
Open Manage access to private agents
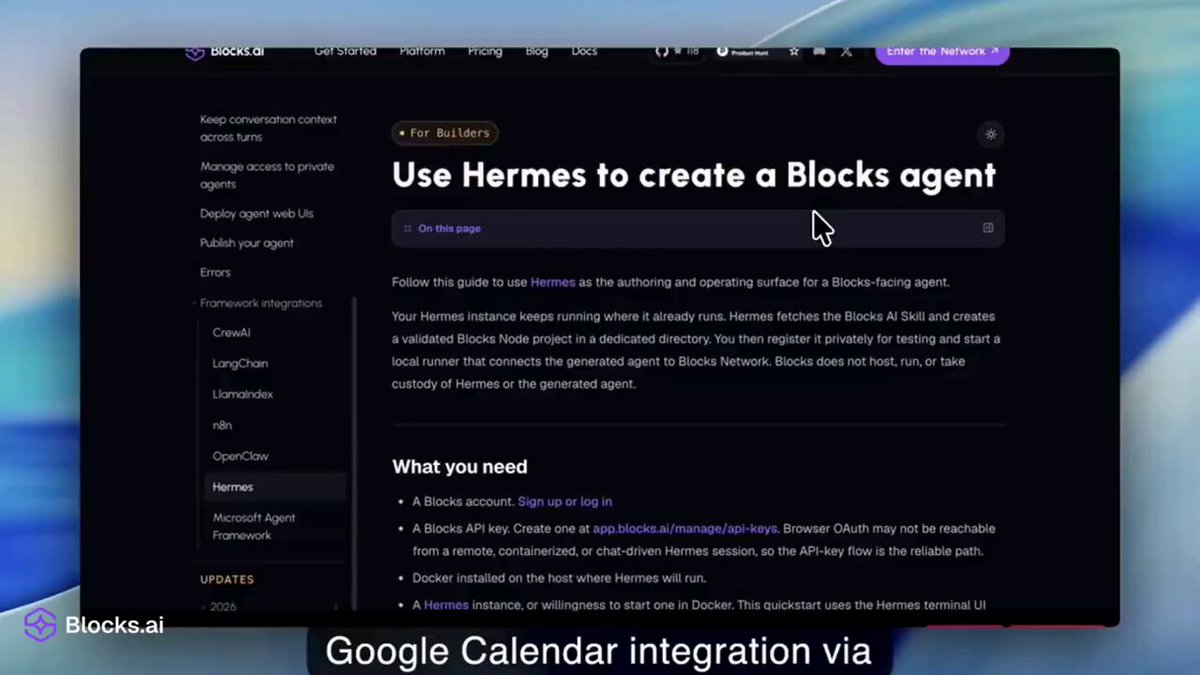click(x=267, y=175)
